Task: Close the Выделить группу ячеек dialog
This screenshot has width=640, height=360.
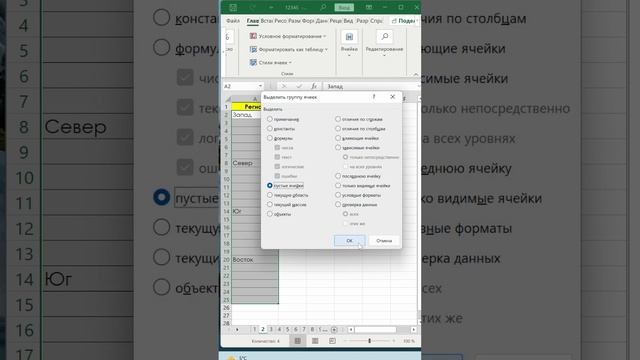Action: click(x=392, y=97)
